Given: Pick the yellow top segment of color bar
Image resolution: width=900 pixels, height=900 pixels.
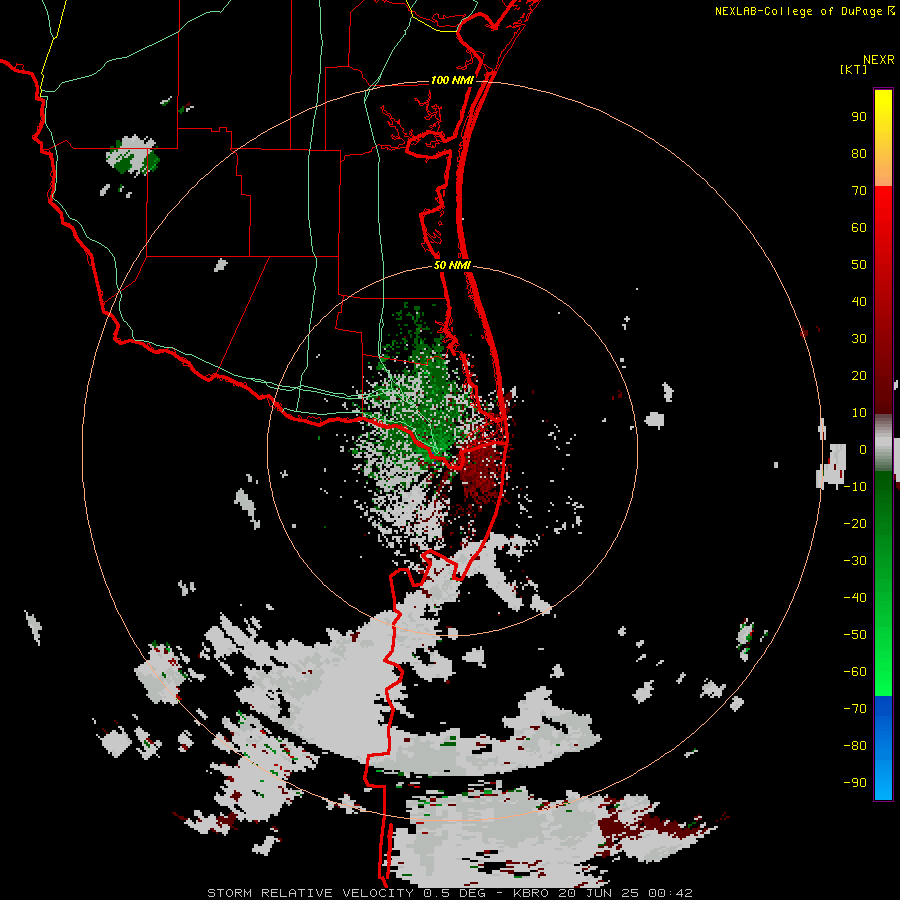Looking at the screenshot, I should point(883,138).
